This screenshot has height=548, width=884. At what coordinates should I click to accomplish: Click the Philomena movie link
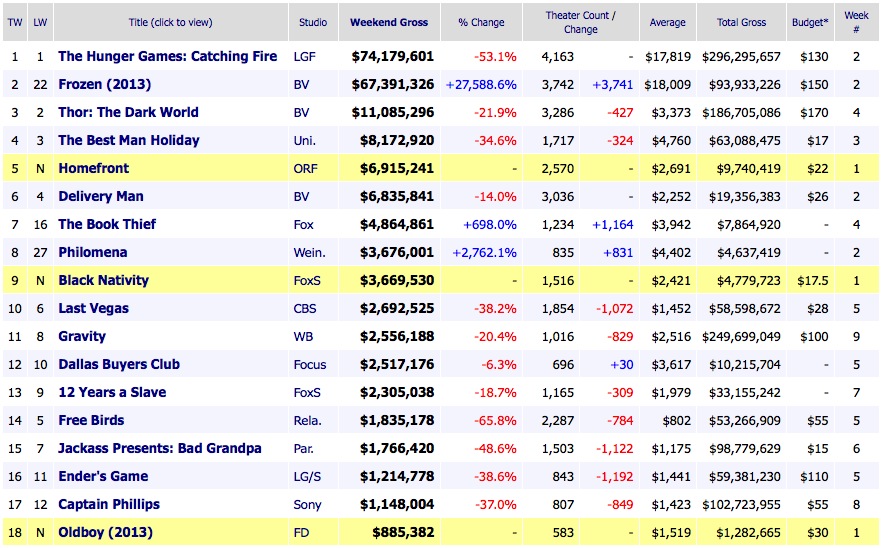pyautogui.click(x=93, y=253)
